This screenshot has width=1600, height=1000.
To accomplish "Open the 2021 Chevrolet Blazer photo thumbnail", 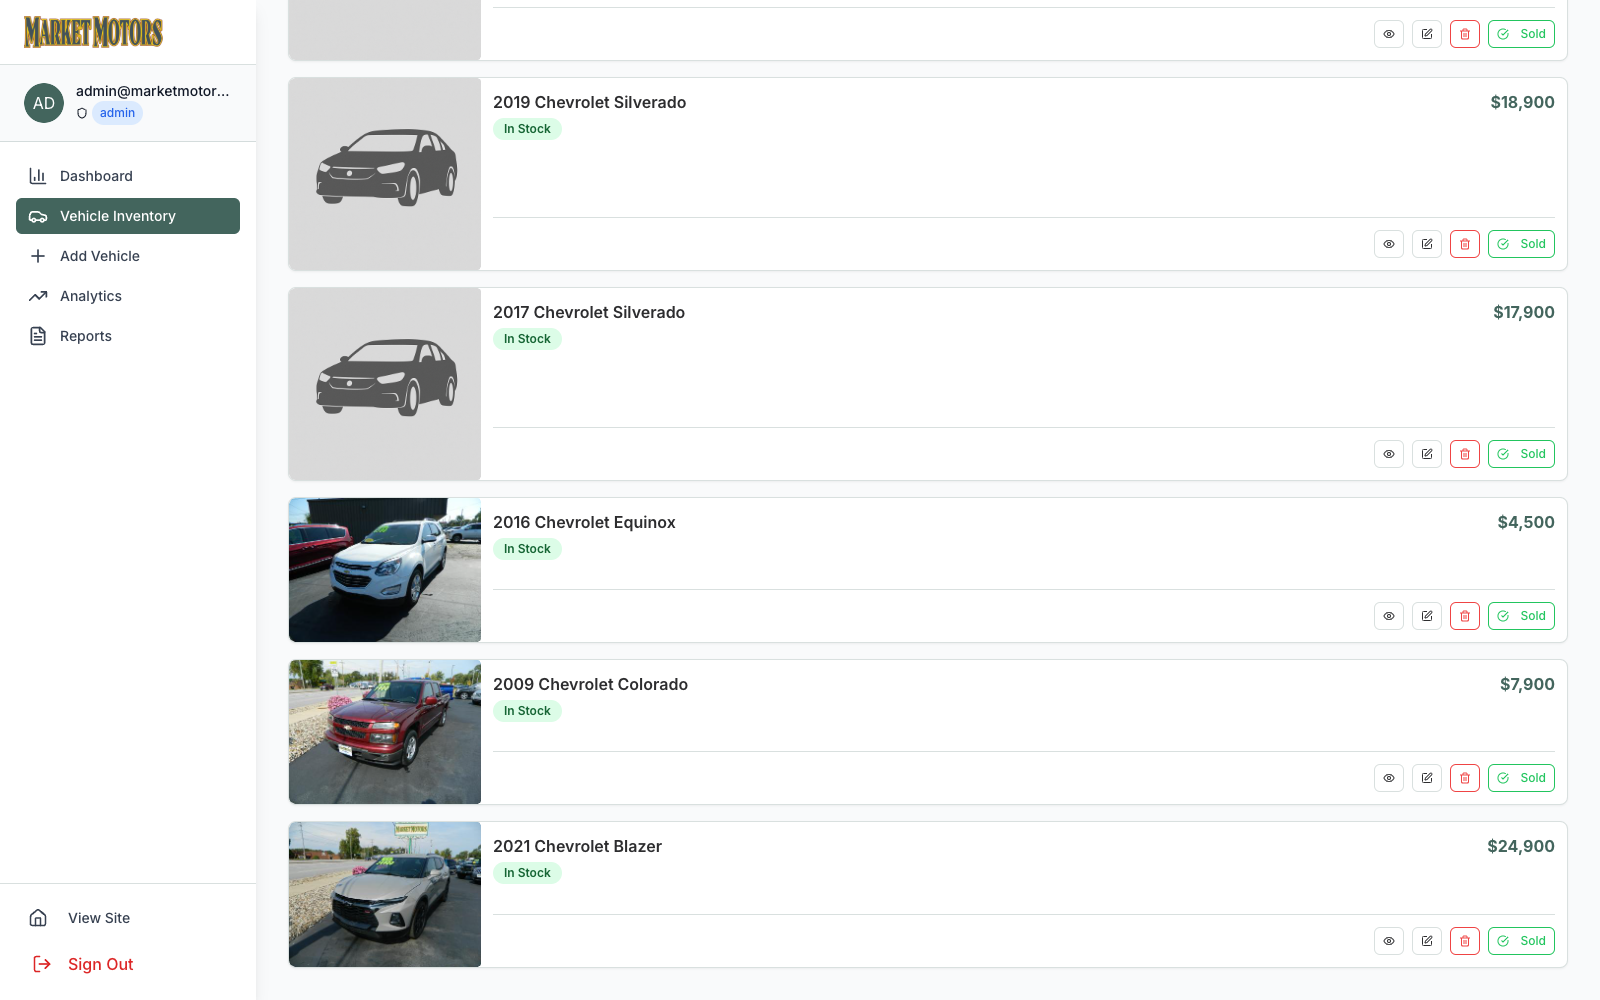I will 385,894.
